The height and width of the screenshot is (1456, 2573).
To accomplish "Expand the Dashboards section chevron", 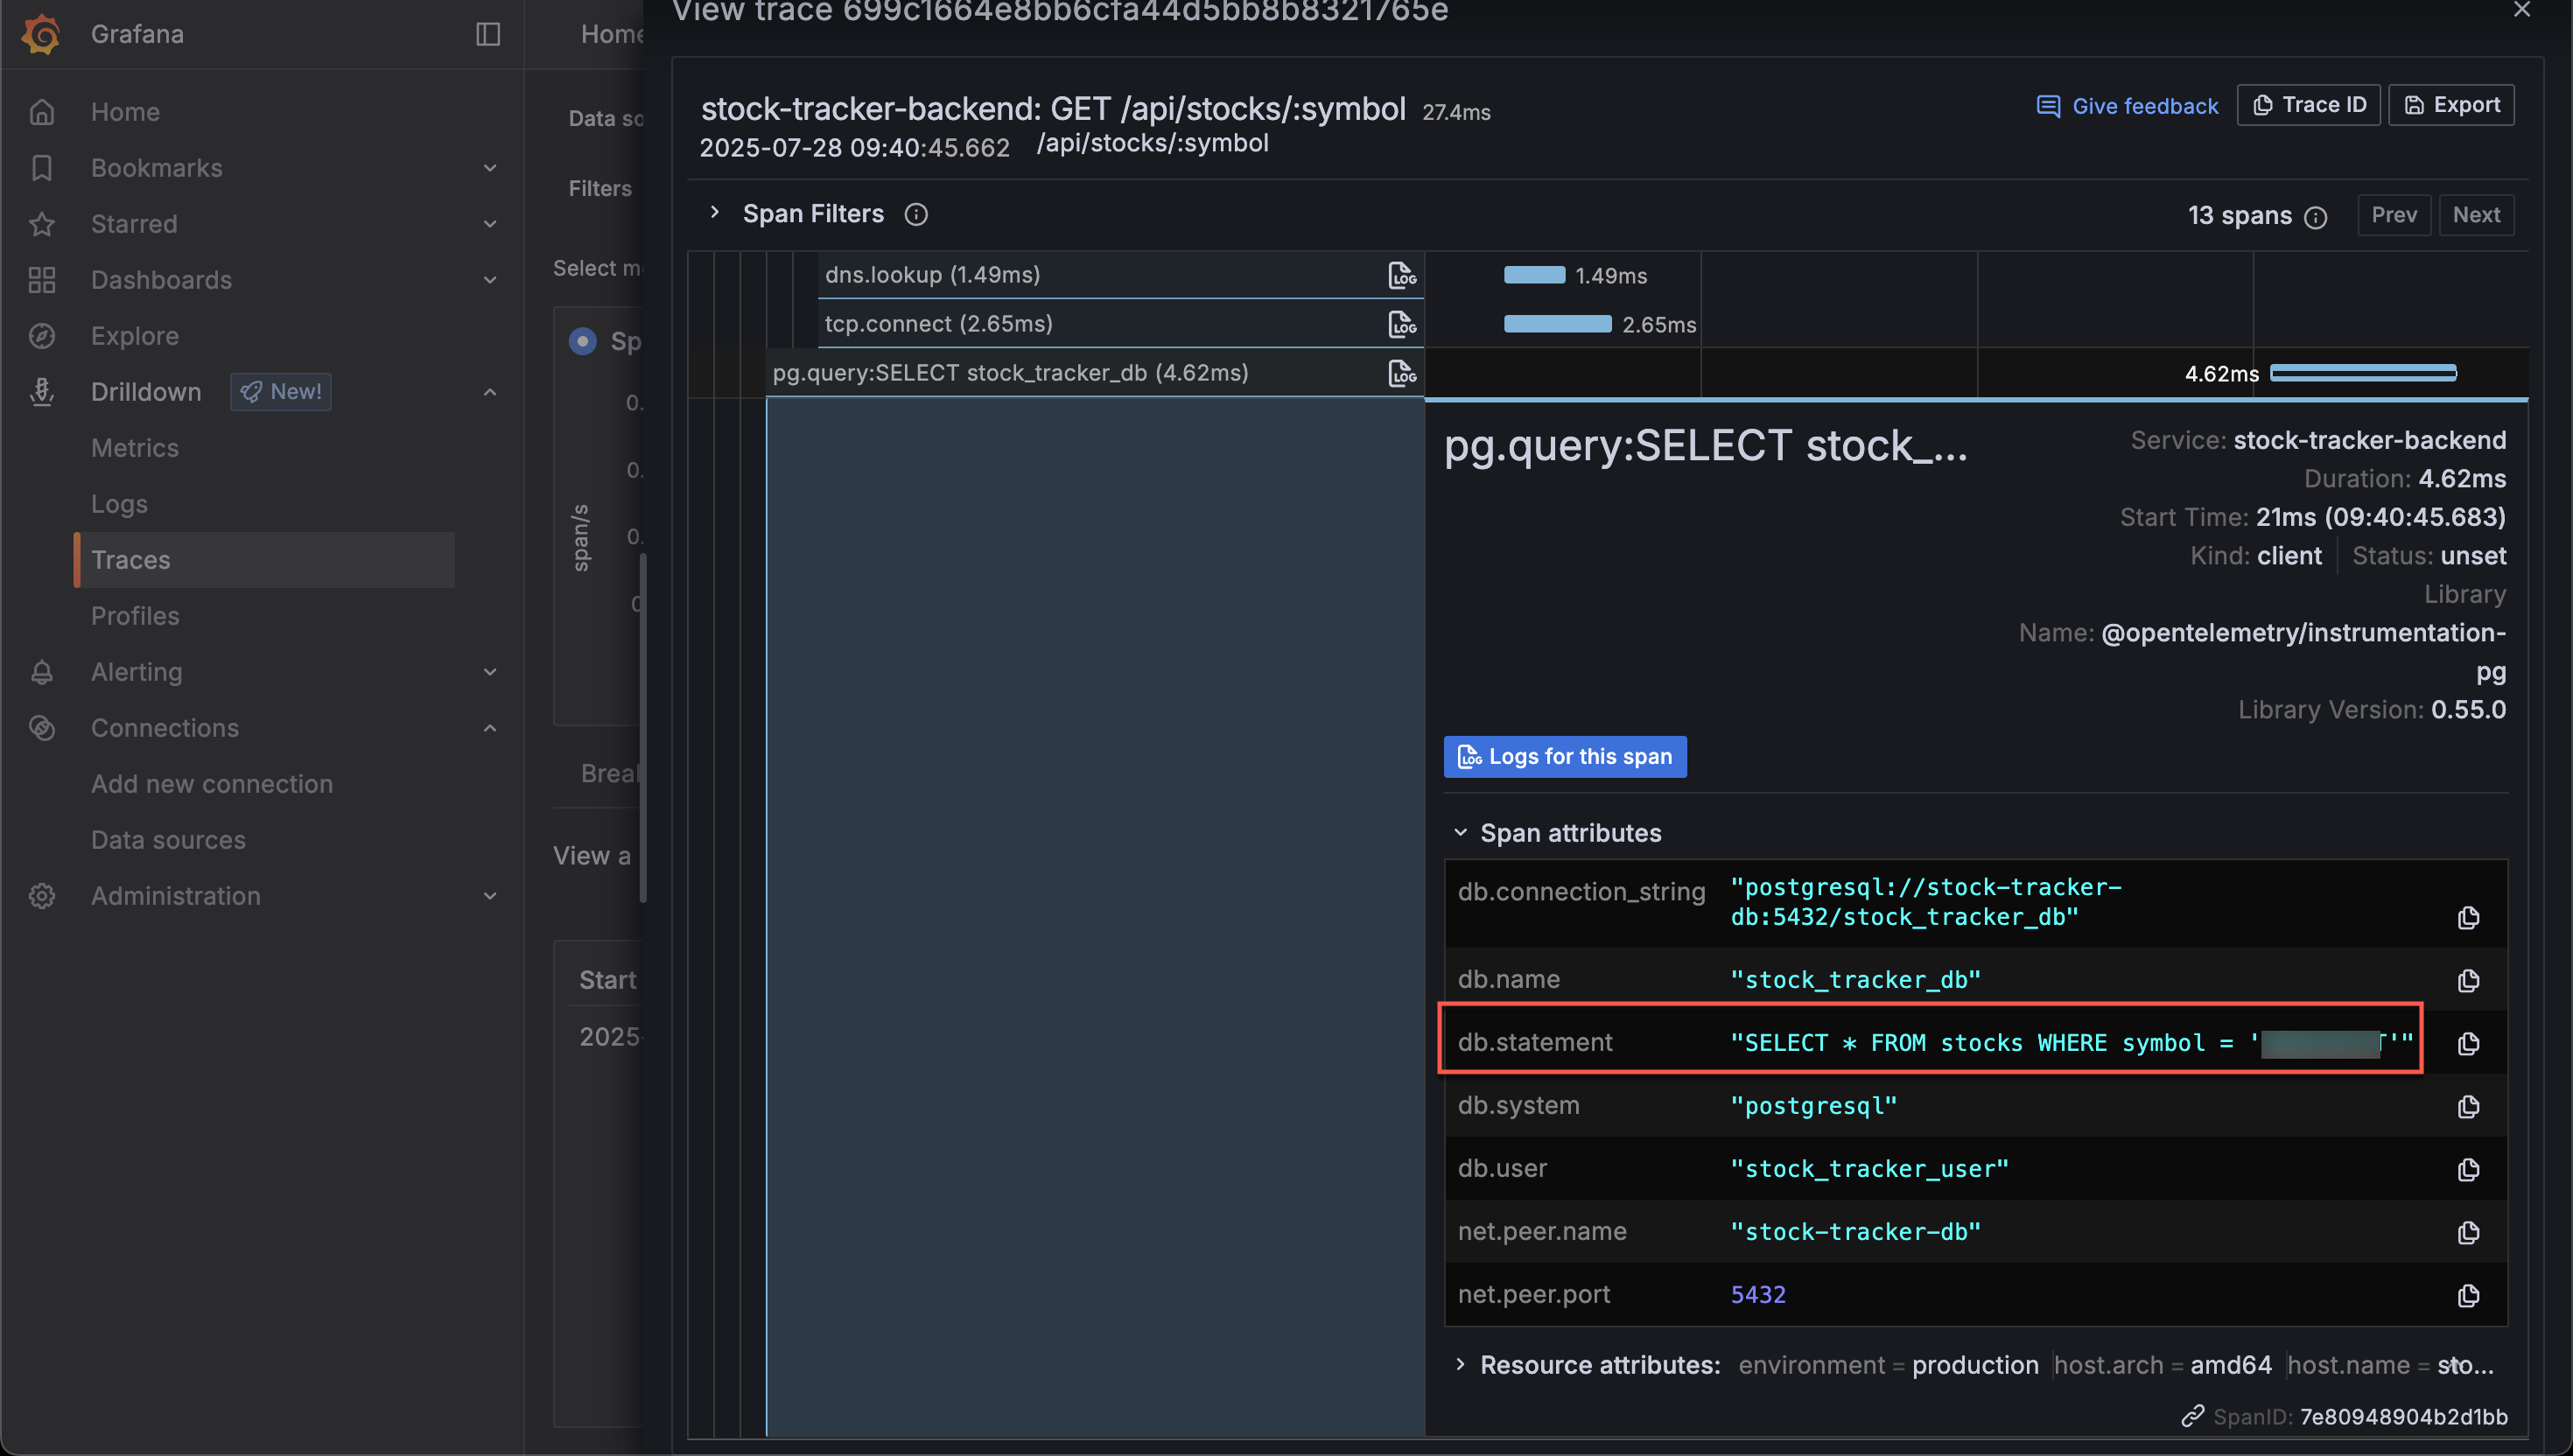I will tap(490, 280).
